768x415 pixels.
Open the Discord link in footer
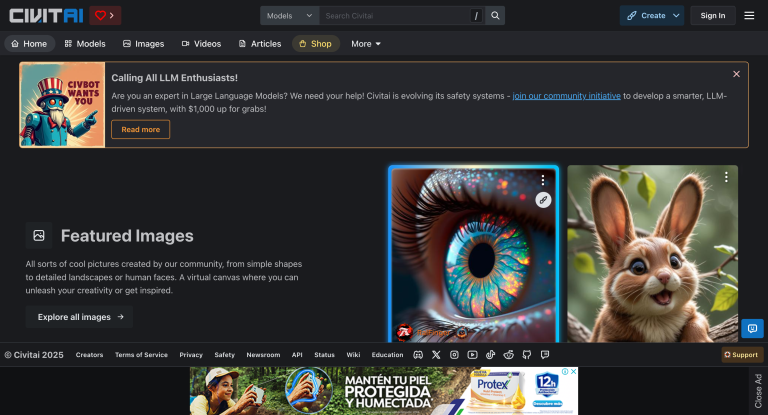[418, 355]
